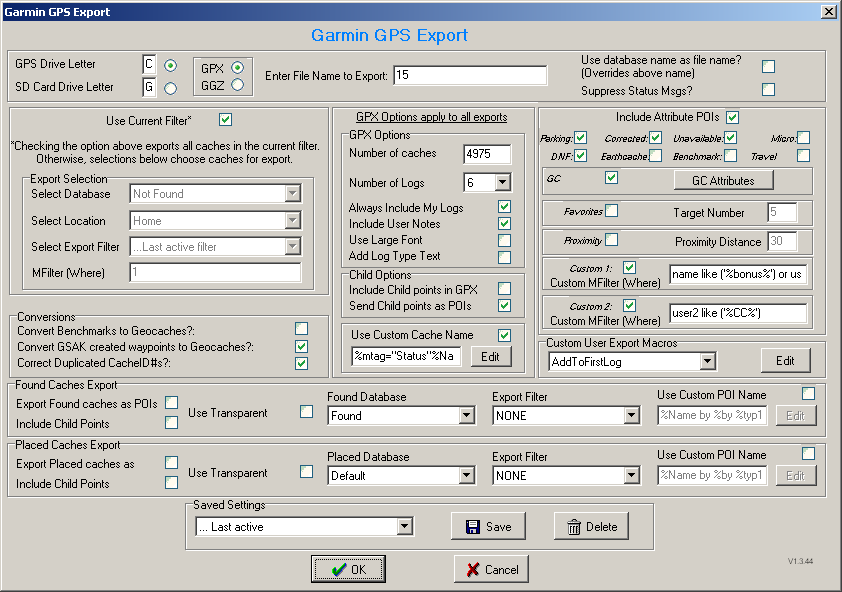Image resolution: width=842 pixels, height=592 pixels.
Task: Choose GGZ export format
Action: pos(237,85)
